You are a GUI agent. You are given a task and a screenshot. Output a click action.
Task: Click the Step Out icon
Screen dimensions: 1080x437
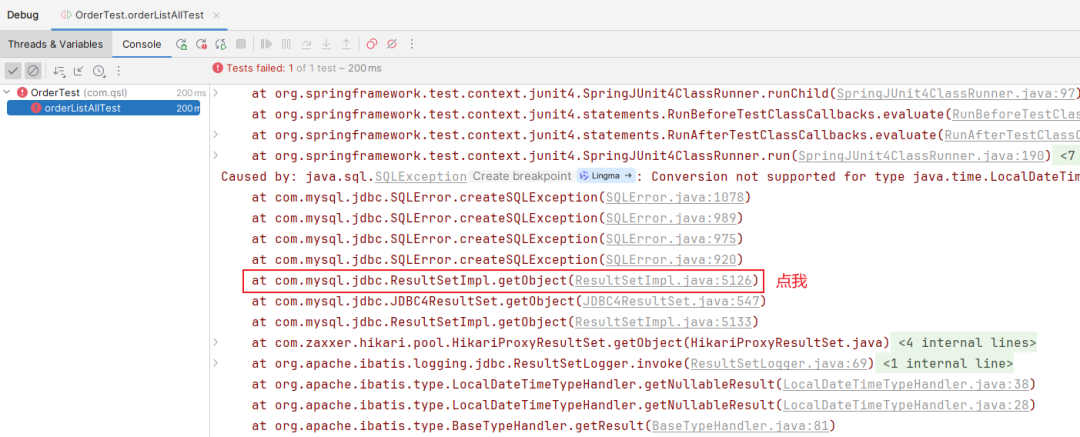coord(346,44)
